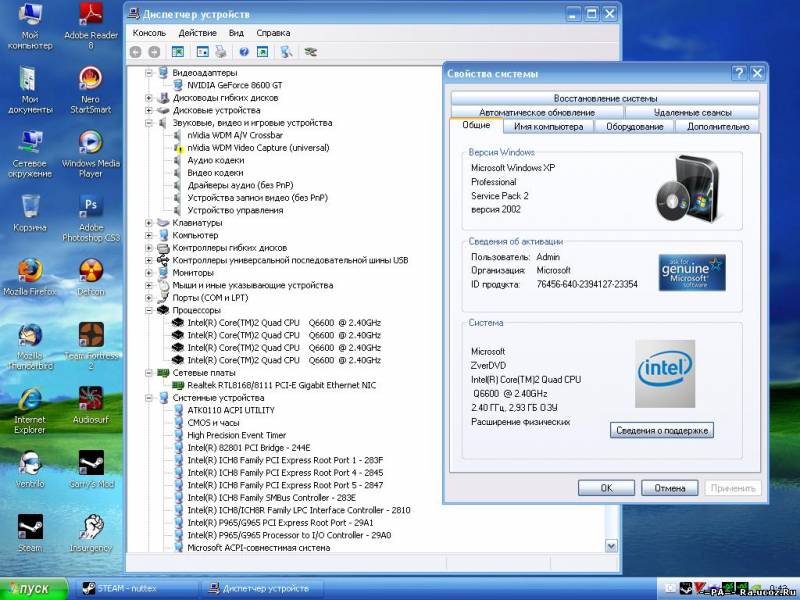The height and width of the screenshot is (600, 800).
Task: Switch to the Удаленные сеансы tab
Action: pyautogui.click(x=692, y=112)
